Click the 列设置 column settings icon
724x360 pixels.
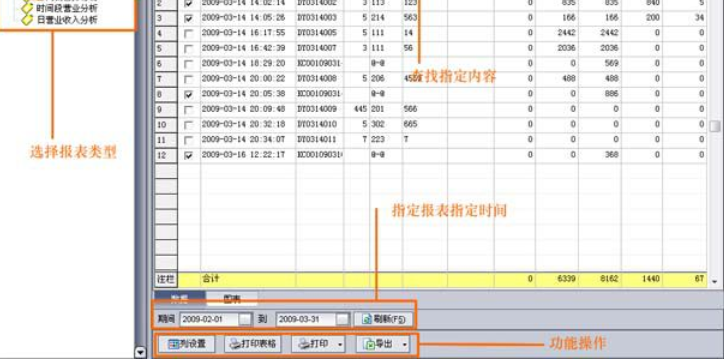click(x=174, y=344)
